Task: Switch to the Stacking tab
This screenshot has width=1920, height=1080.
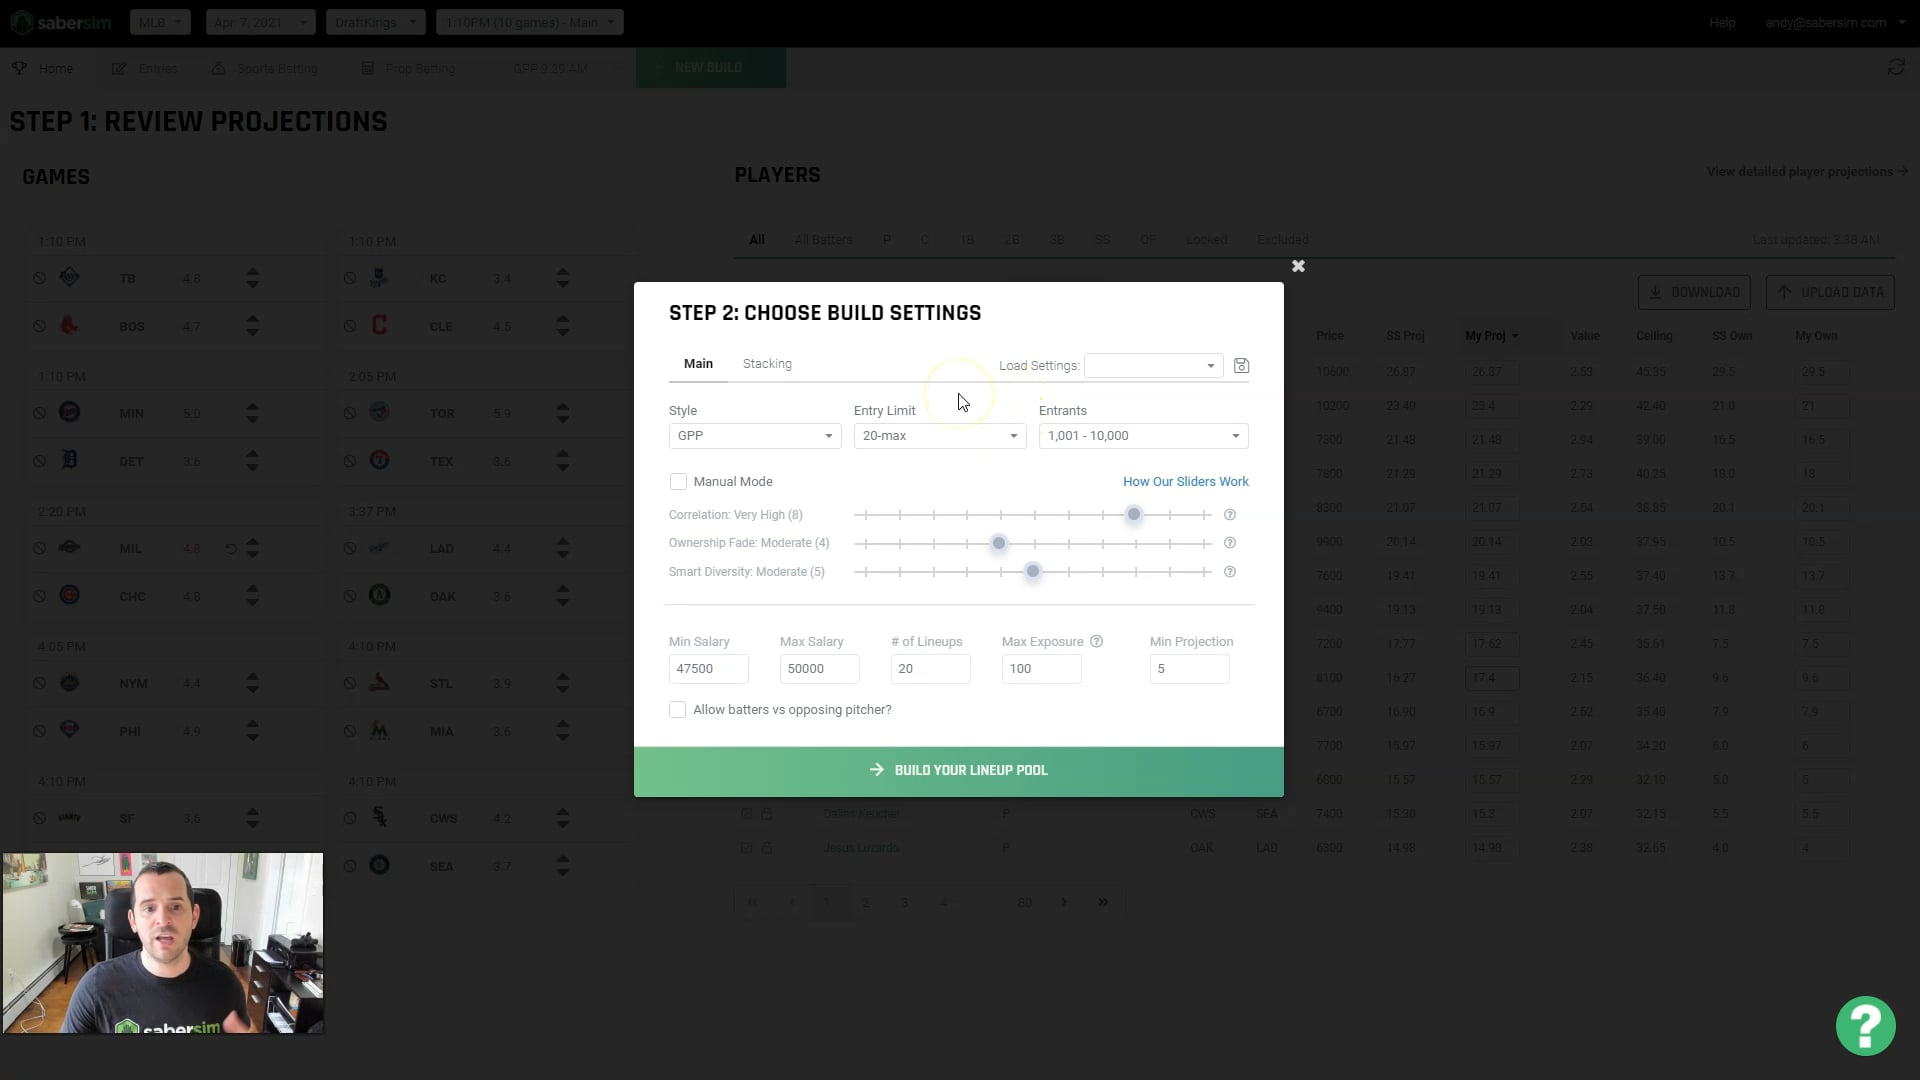Action: click(x=767, y=364)
